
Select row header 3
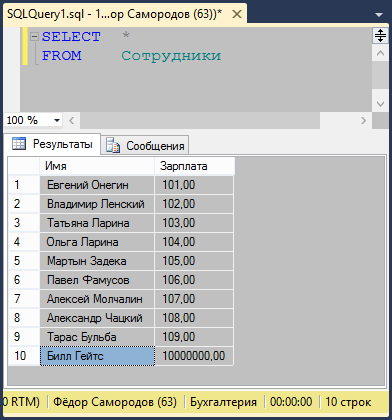click(x=24, y=223)
